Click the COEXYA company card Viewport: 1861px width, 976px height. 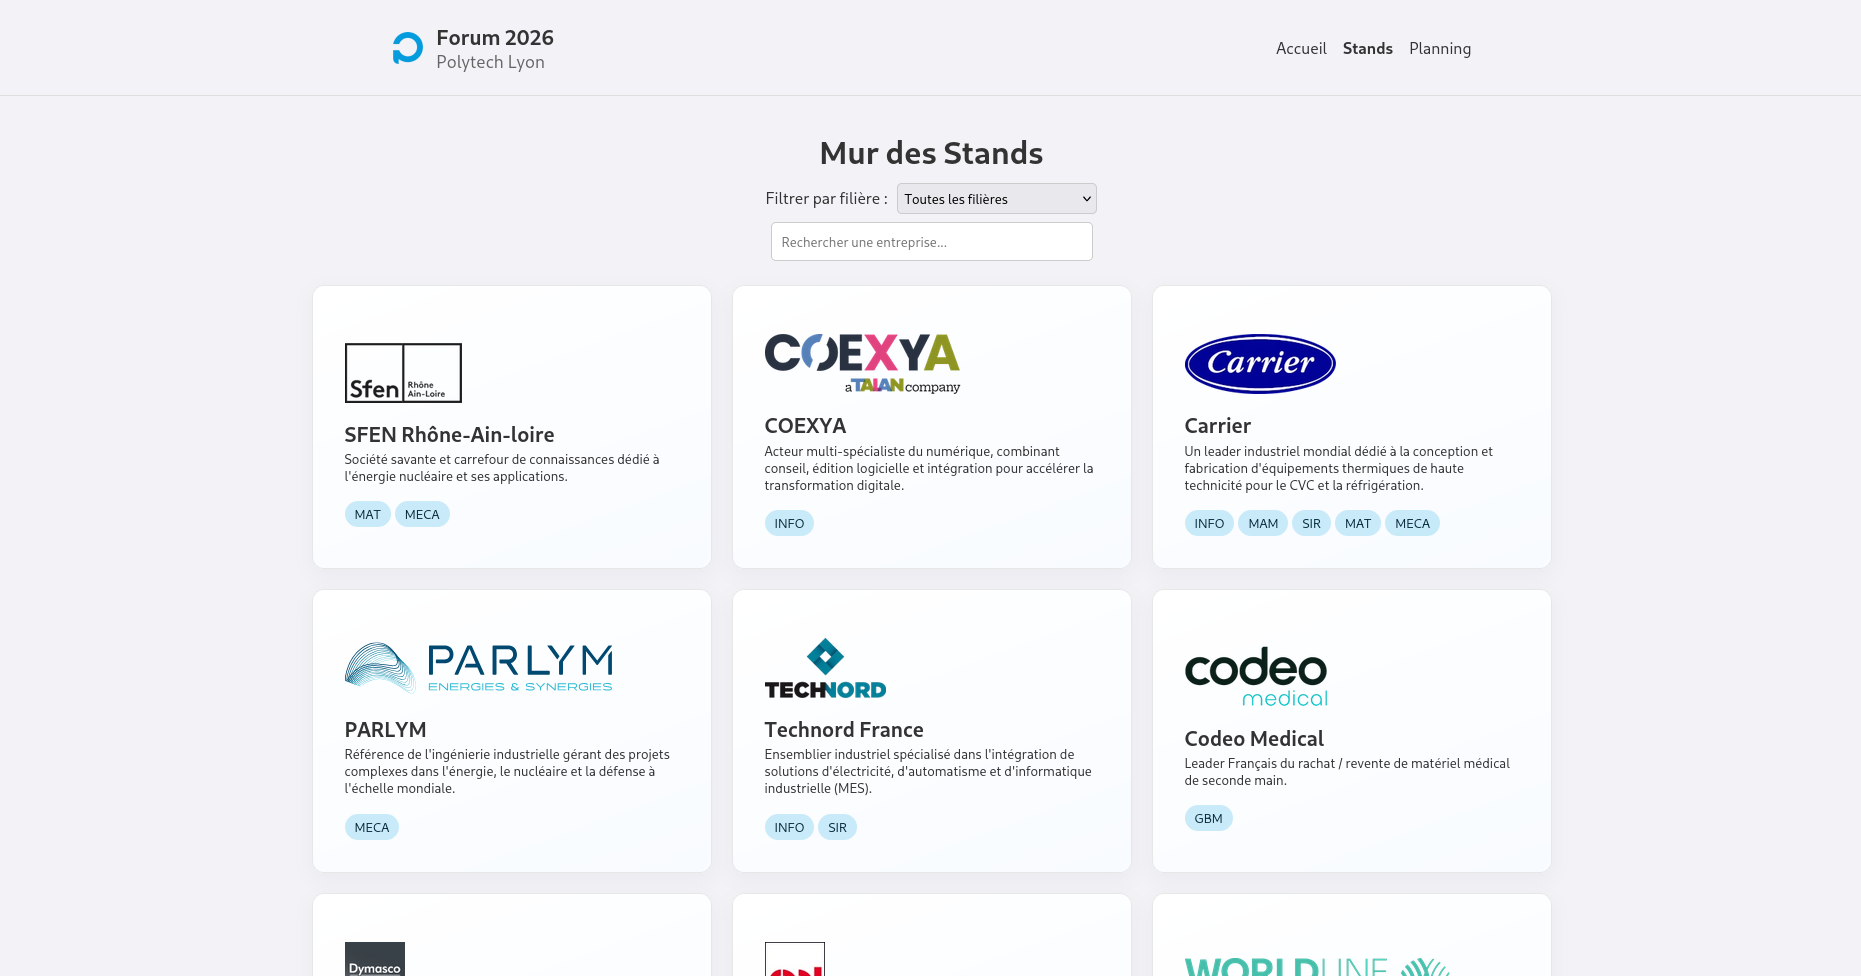(x=931, y=426)
